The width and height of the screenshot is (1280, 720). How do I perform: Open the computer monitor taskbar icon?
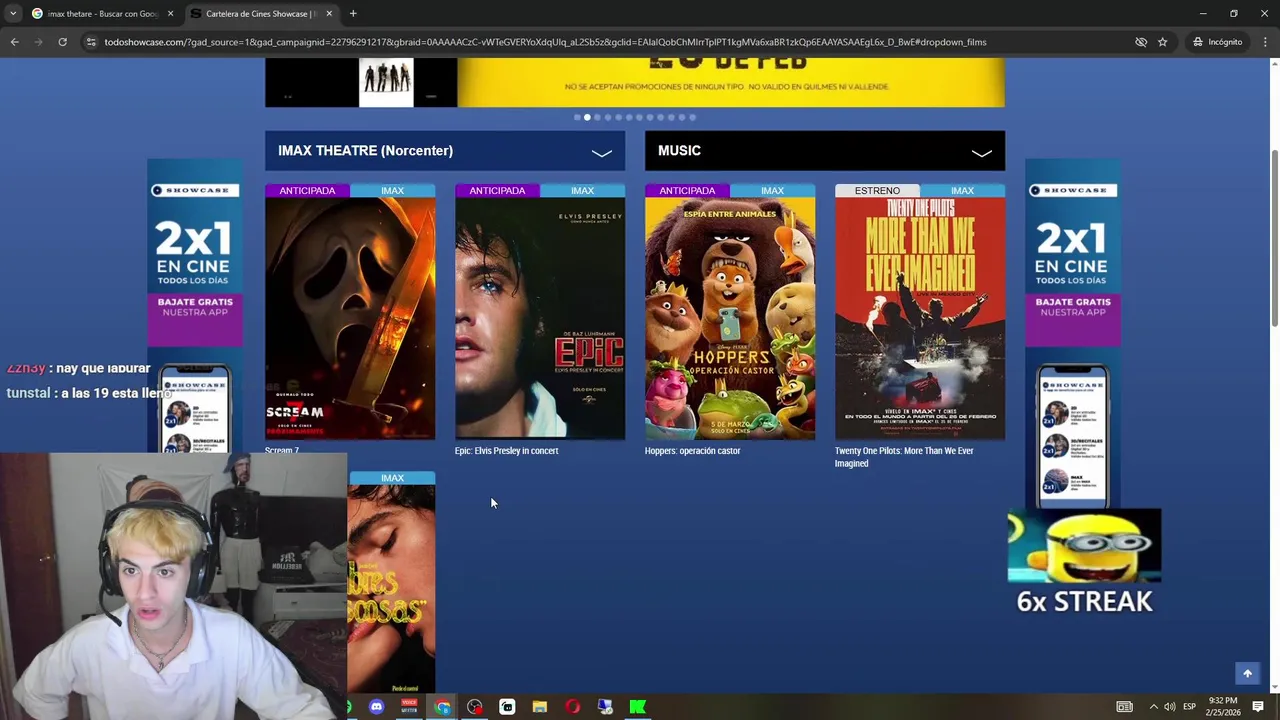[x=605, y=707]
